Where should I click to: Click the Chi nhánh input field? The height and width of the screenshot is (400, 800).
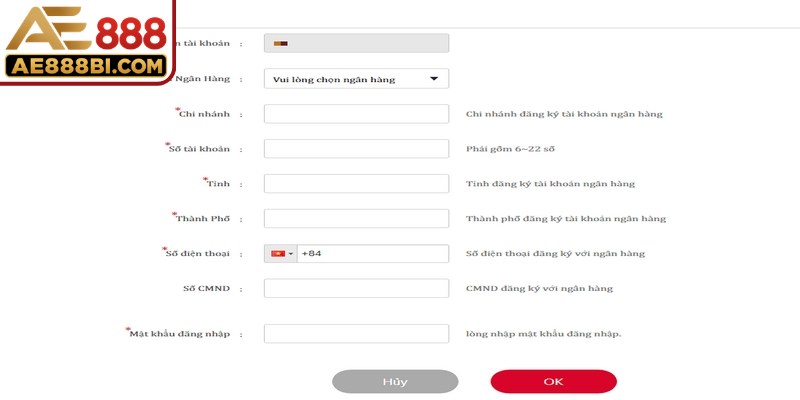click(356, 114)
